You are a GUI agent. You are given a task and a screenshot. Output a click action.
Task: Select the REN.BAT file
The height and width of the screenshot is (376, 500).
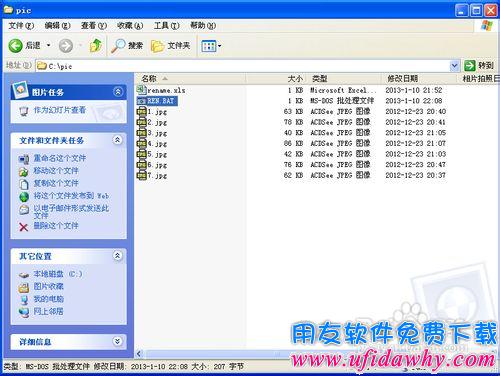click(157, 101)
